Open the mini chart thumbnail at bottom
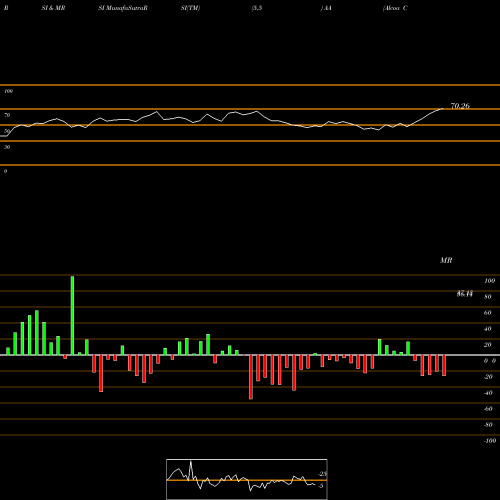The image size is (500, 500). (x=247, y=479)
